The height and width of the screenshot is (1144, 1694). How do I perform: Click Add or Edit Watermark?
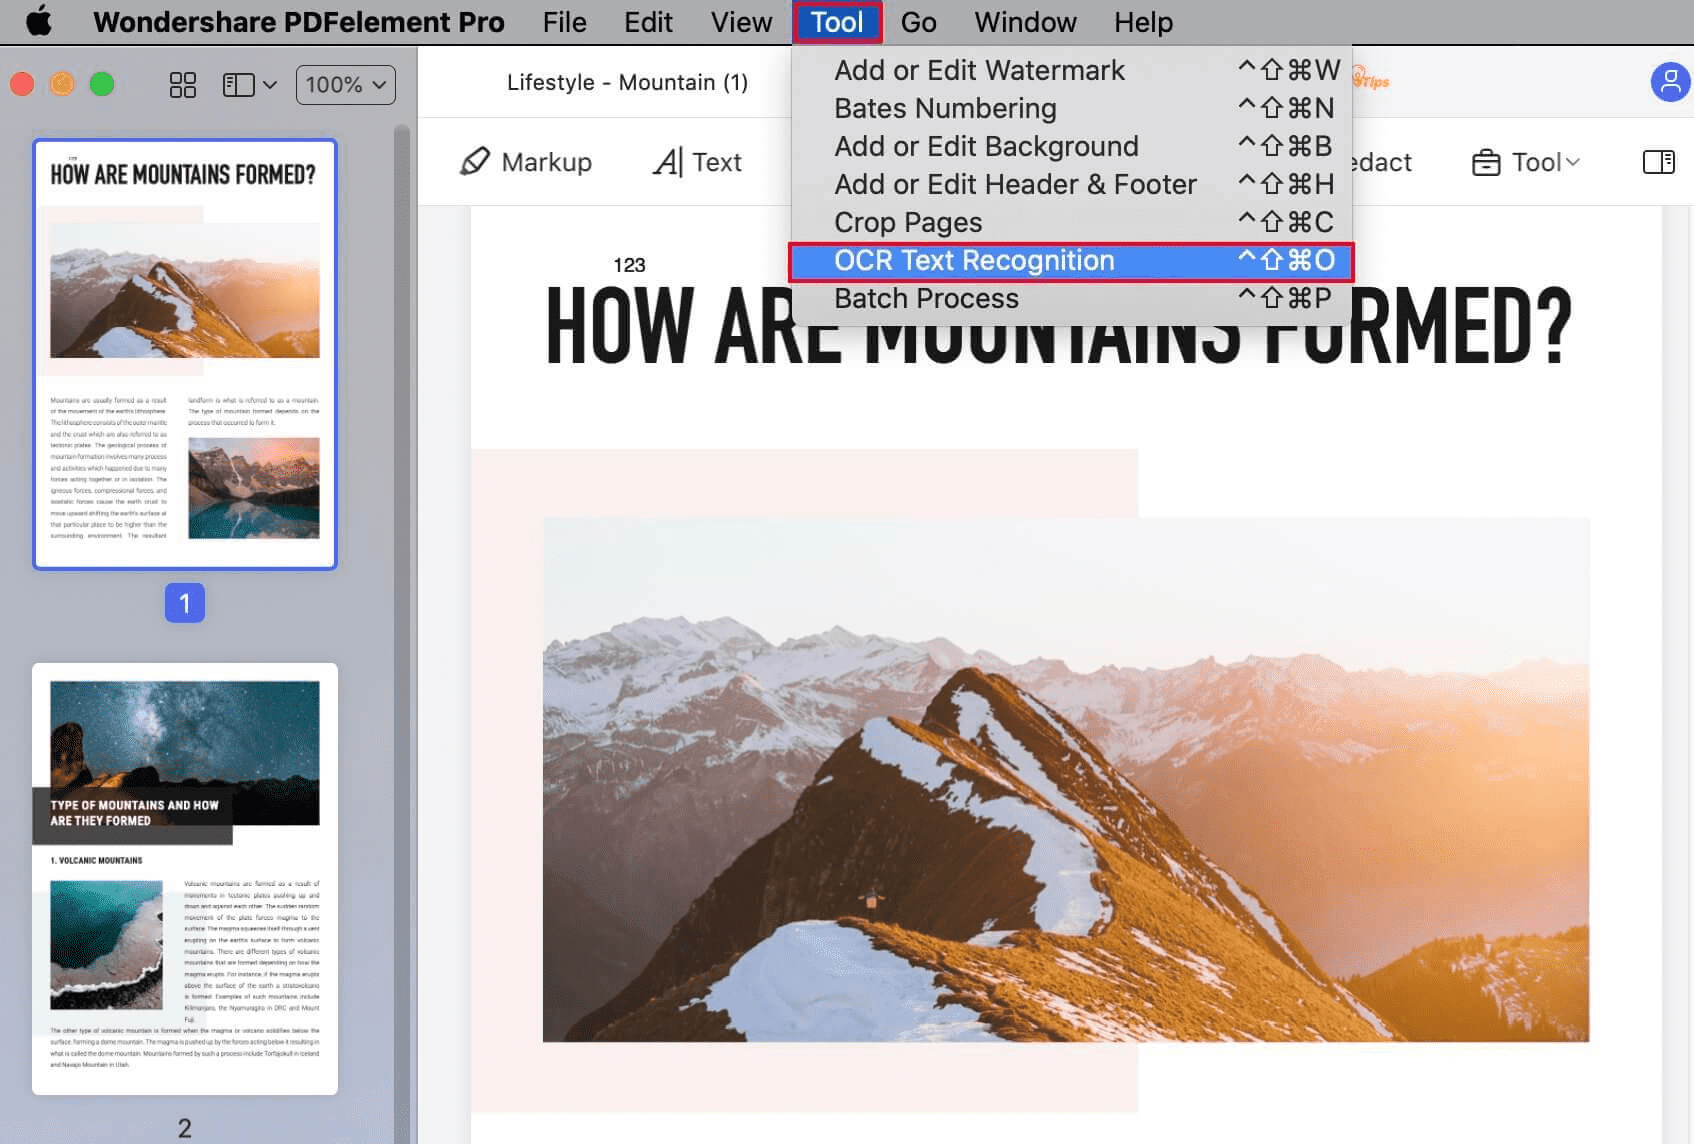coord(979,70)
